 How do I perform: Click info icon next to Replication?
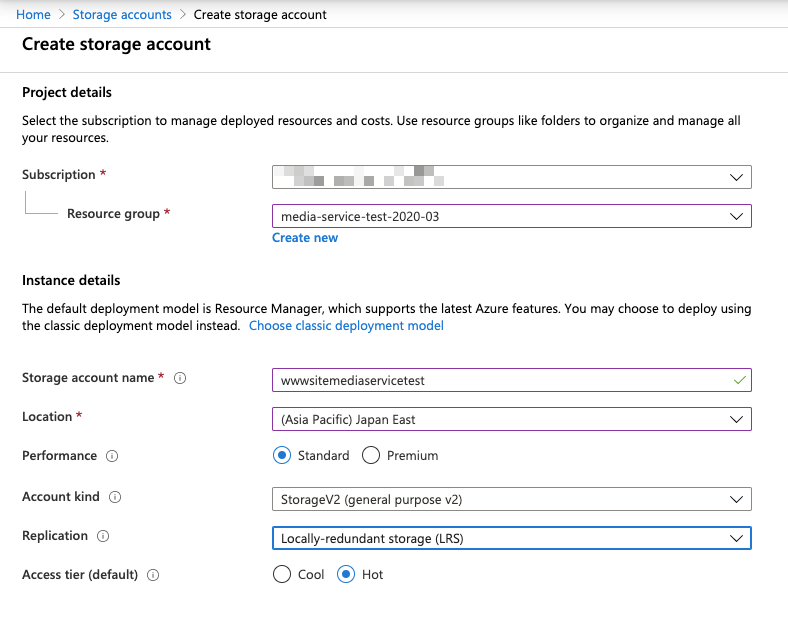103,537
